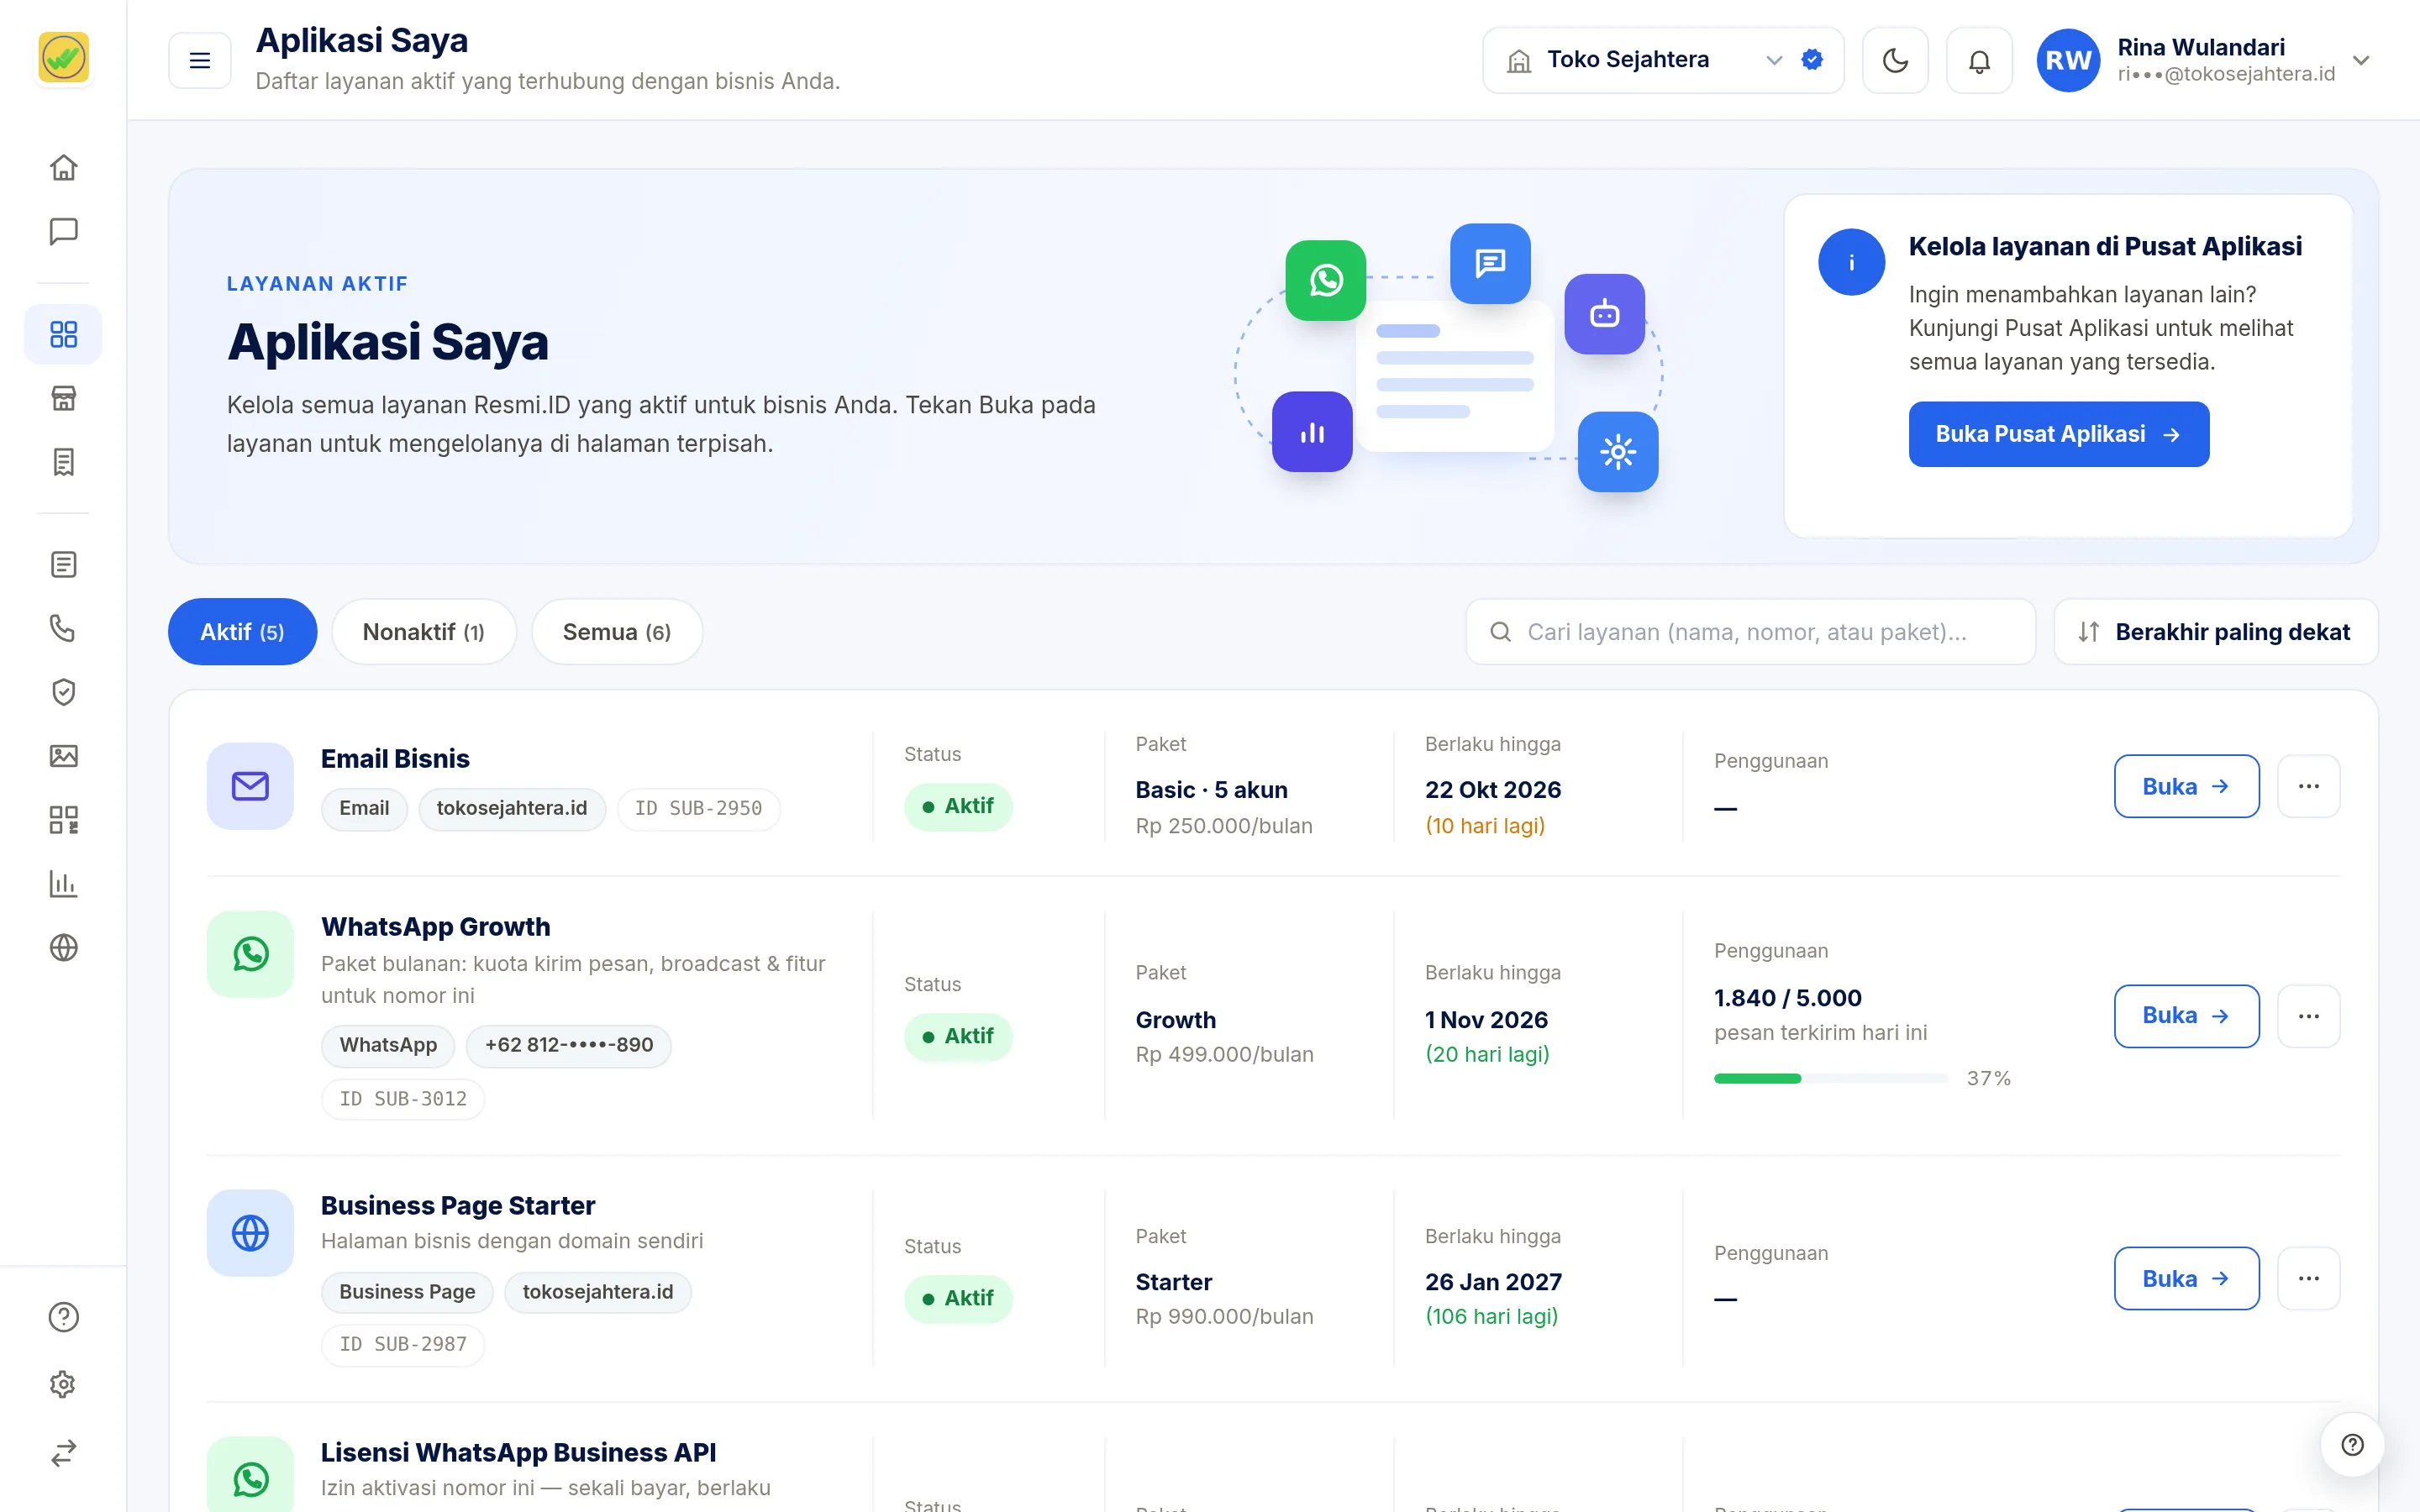Click the notification bell icon
The height and width of the screenshot is (1512, 2420).
point(1979,60)
